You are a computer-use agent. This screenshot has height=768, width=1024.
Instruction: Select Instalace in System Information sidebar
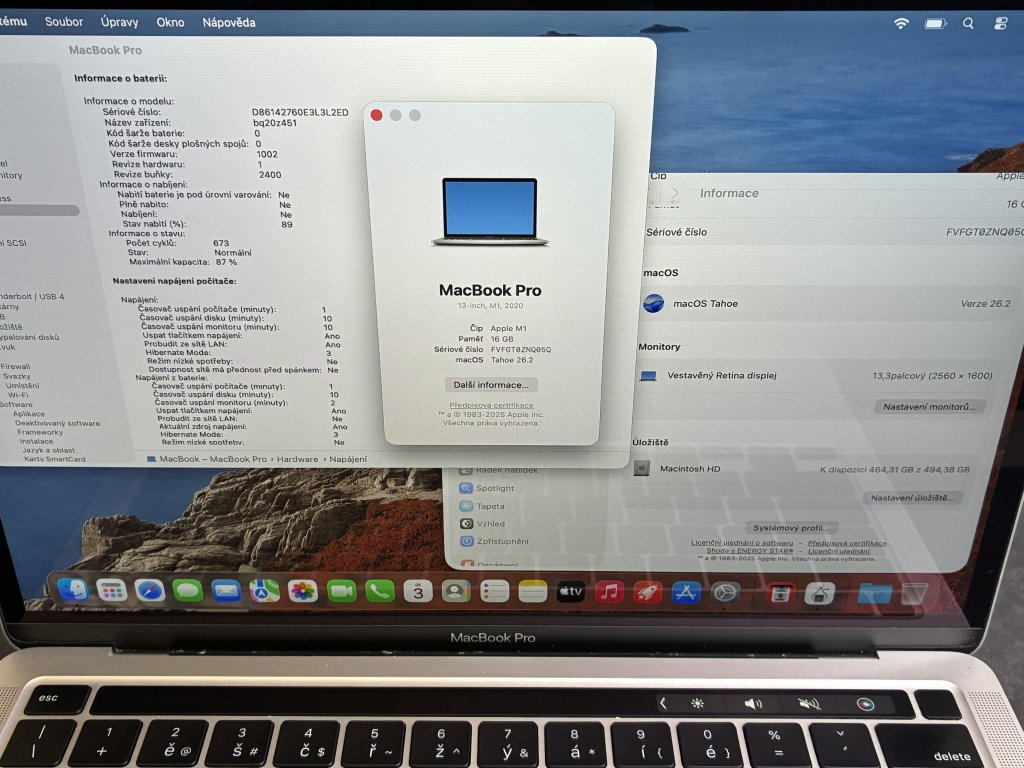(x=36, y=441)
